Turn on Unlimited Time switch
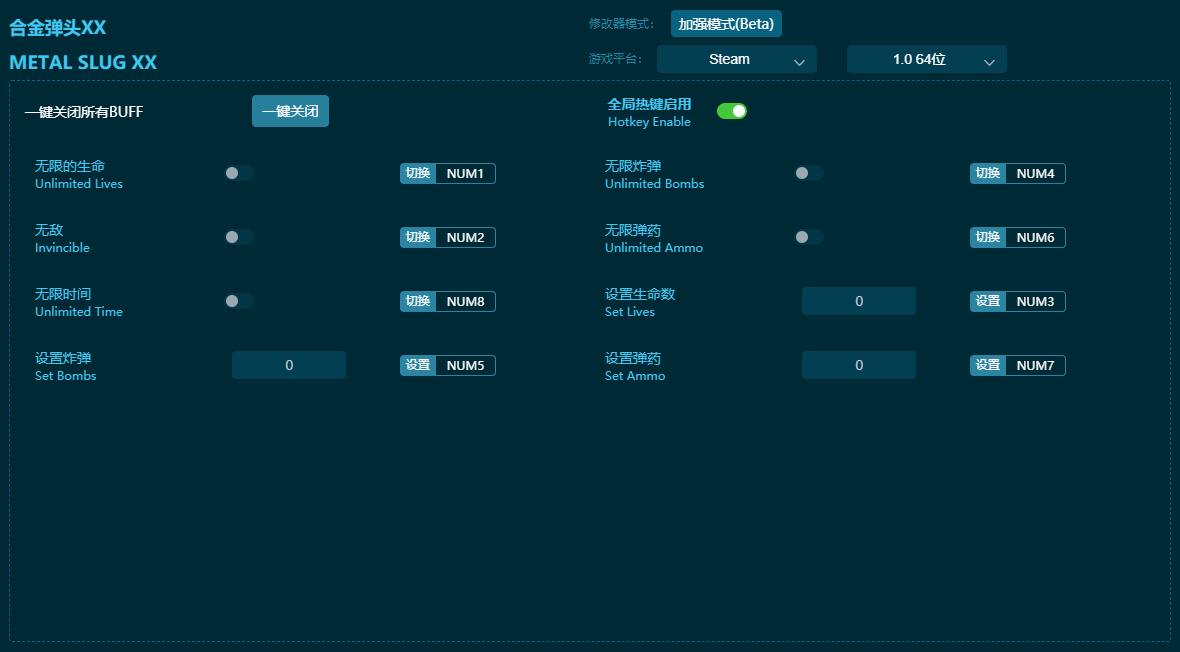Viewport: 1180px width, 652px height. point(239,301)
